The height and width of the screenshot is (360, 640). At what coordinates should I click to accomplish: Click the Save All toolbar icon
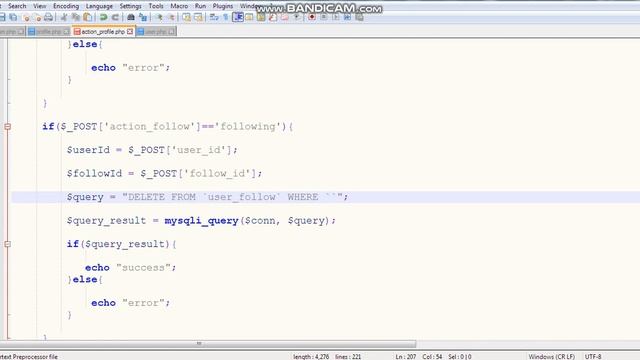coord(13,17)
